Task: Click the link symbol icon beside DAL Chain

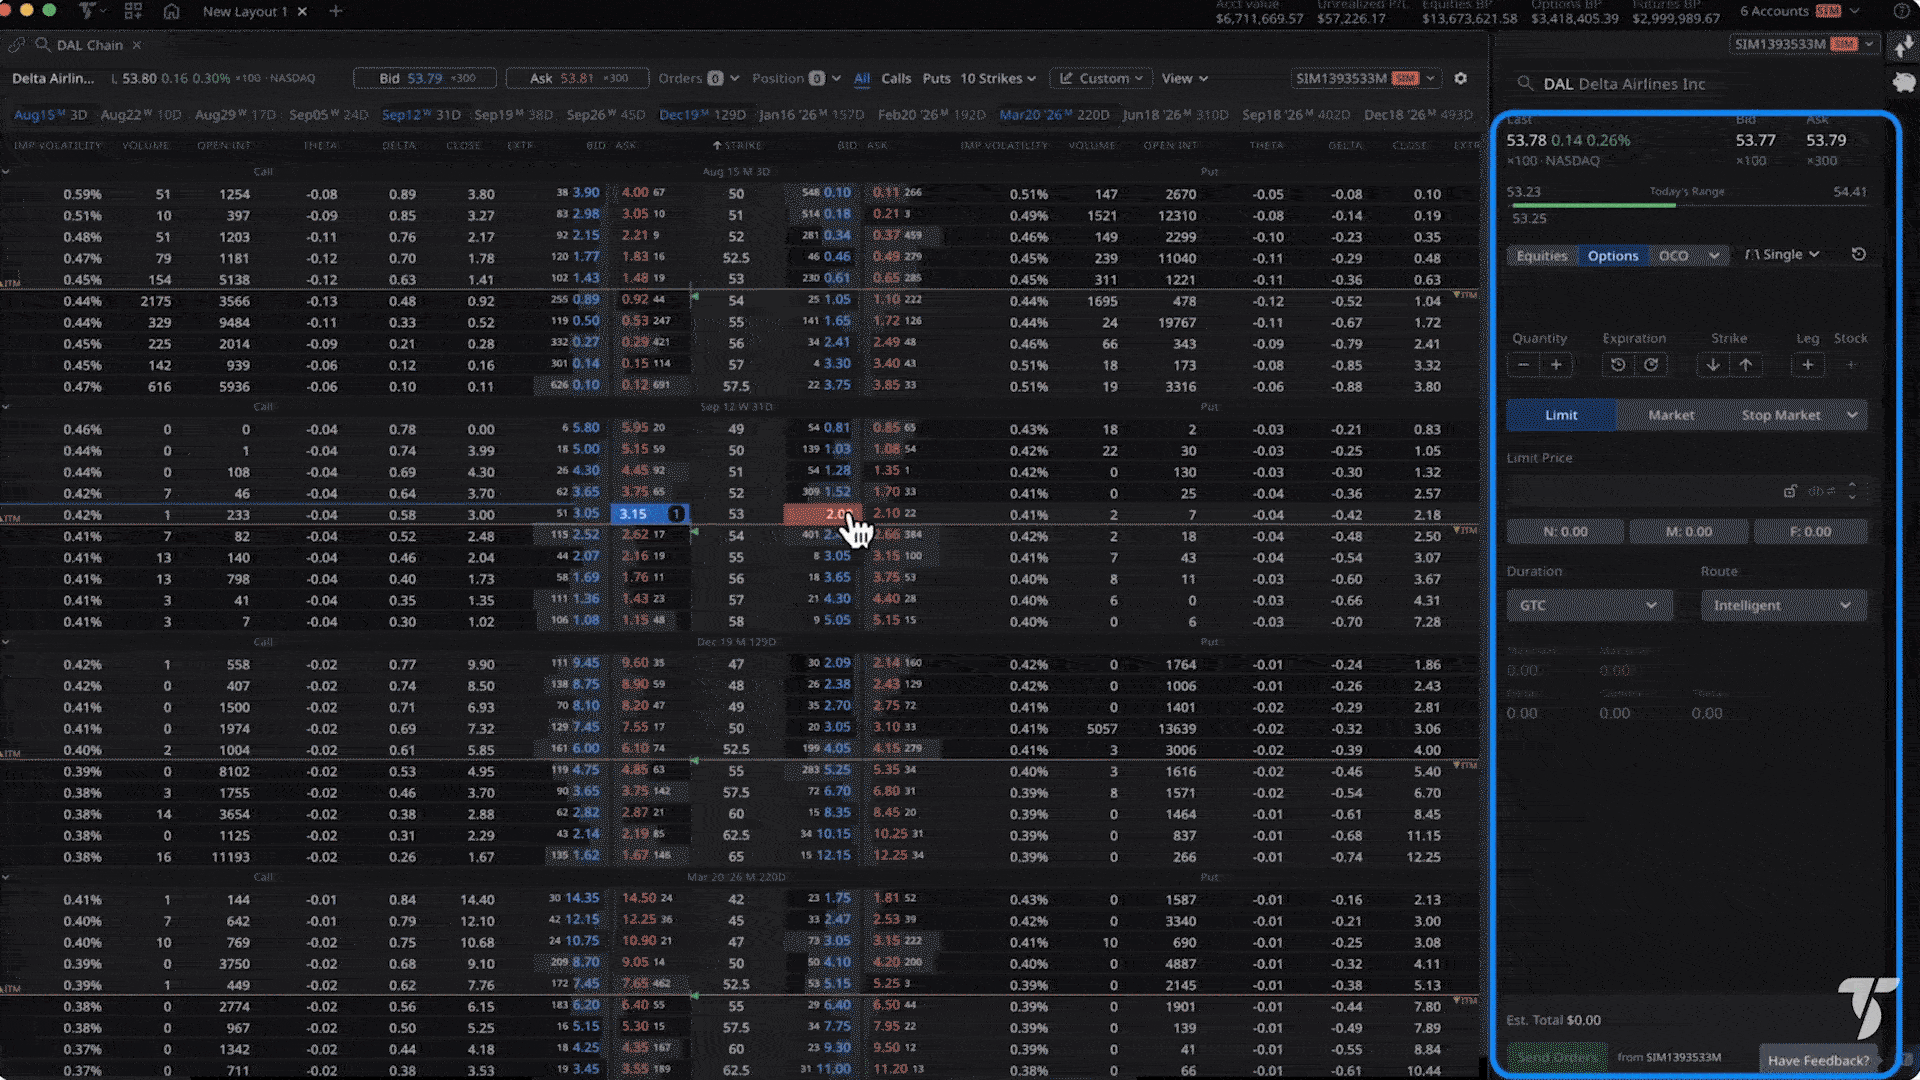Action: point(16,45)
